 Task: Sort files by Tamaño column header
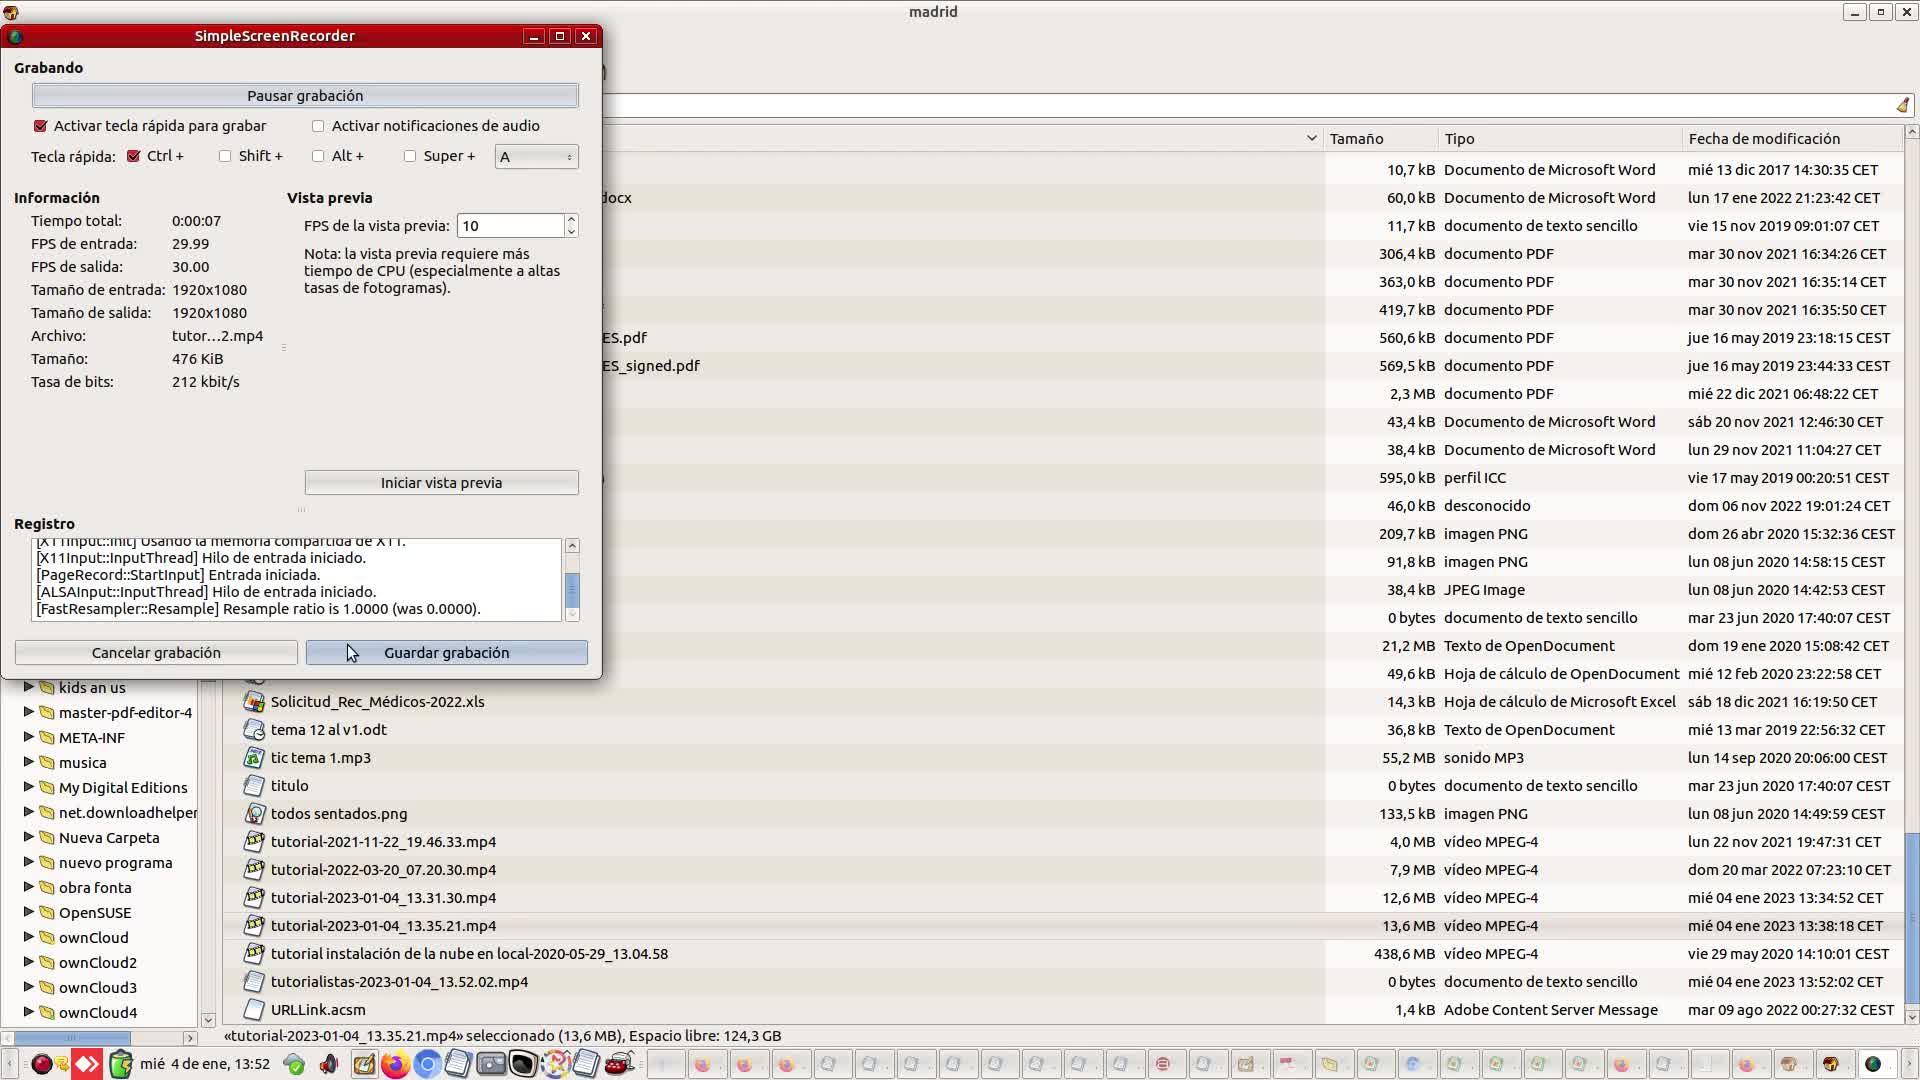(1356, 139)
